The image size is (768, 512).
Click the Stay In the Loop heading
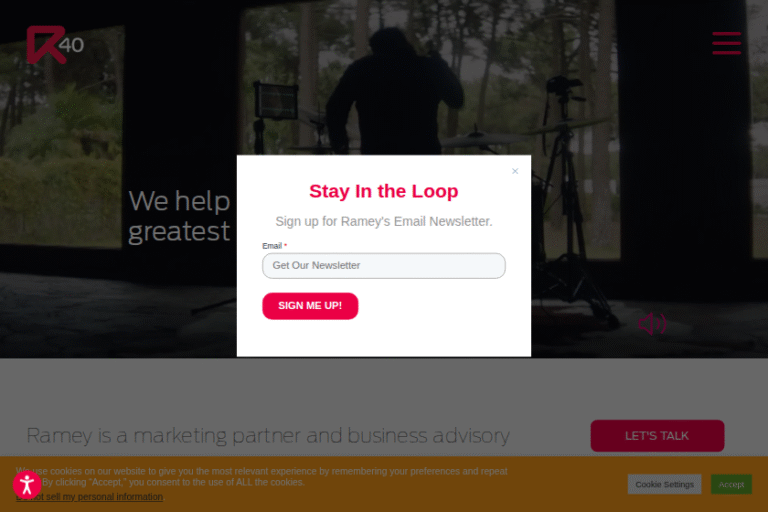click(x=384, y=191)
